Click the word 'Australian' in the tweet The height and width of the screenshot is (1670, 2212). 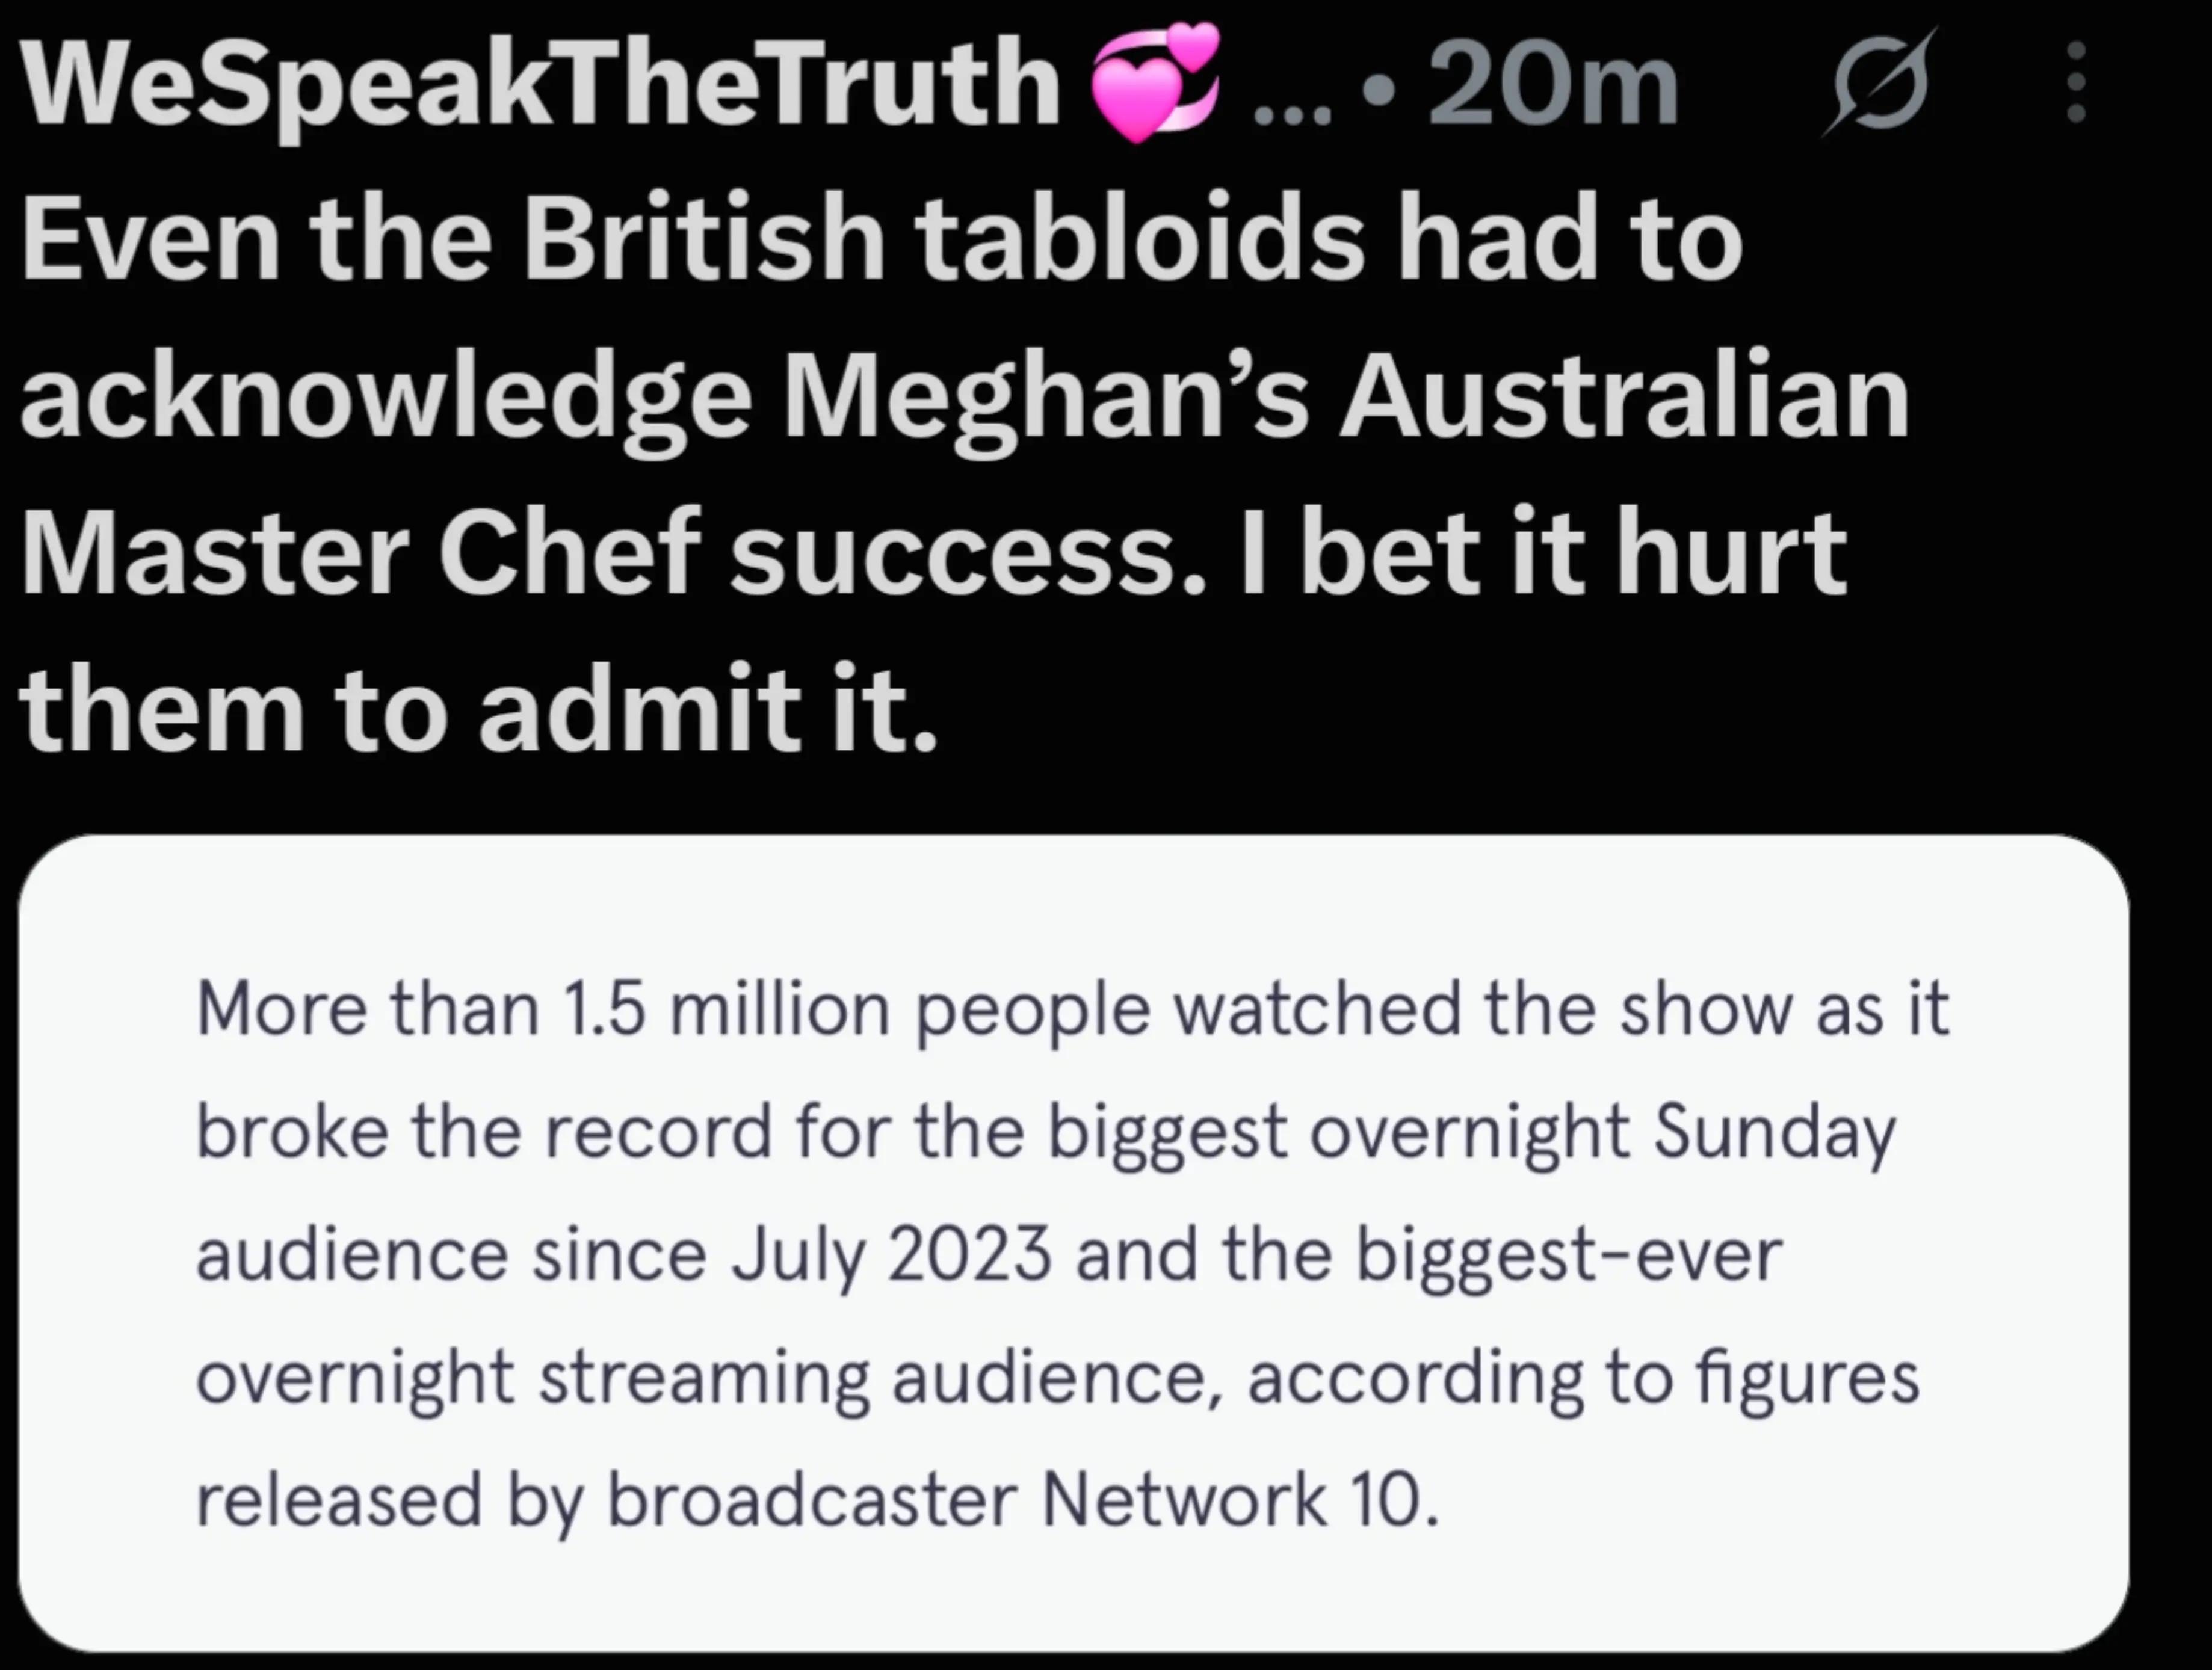tap(1624, 396)
